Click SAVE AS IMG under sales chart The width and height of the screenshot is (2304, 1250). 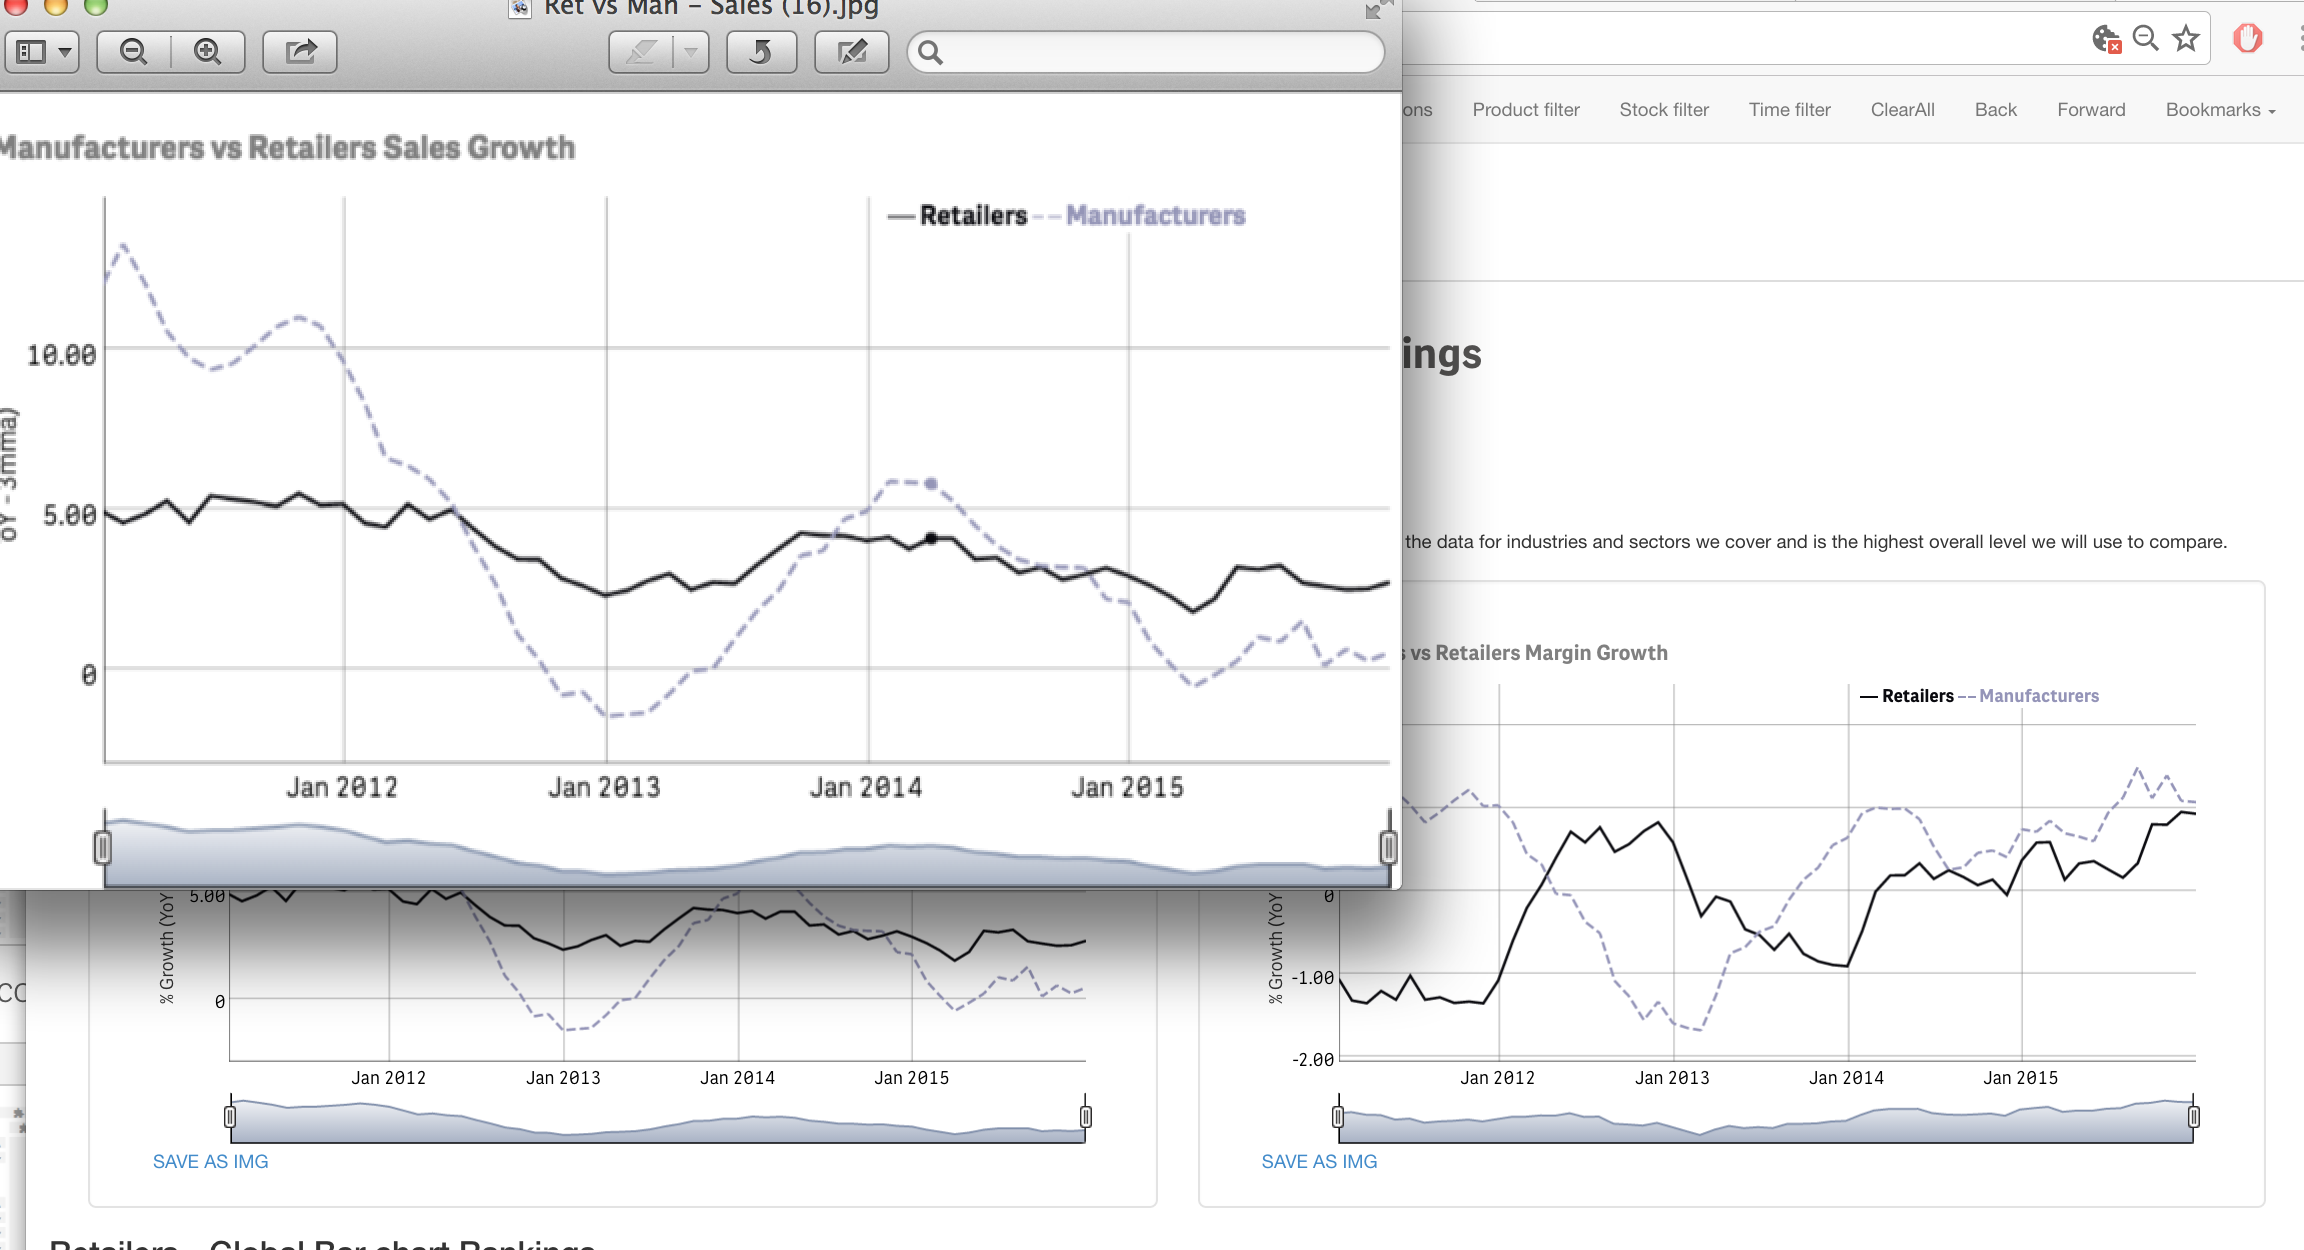click(x=210, y=1161)
